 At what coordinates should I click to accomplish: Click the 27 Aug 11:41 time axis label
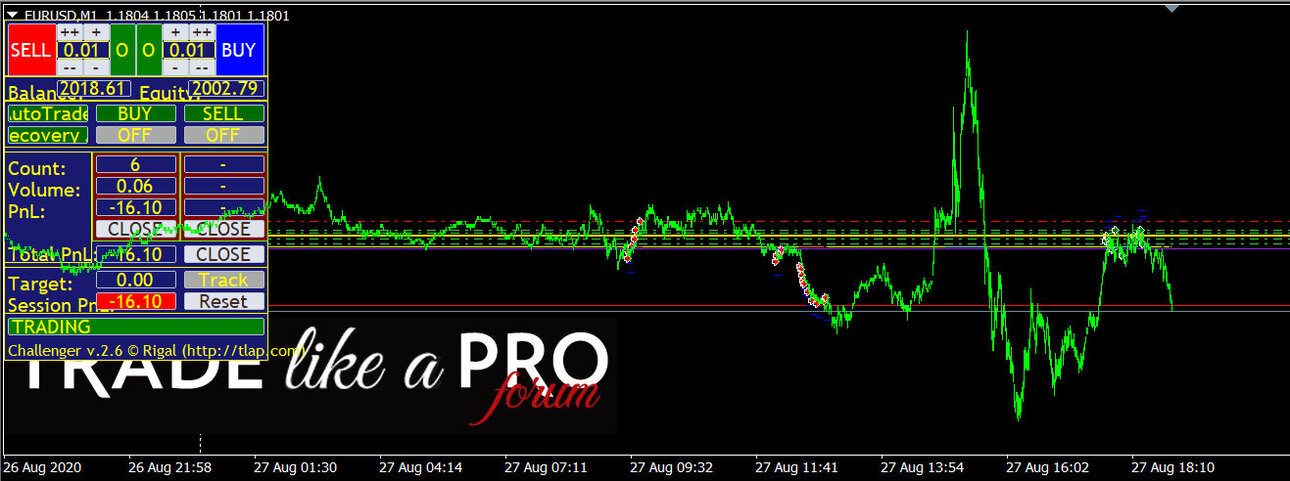click(797, 467)
